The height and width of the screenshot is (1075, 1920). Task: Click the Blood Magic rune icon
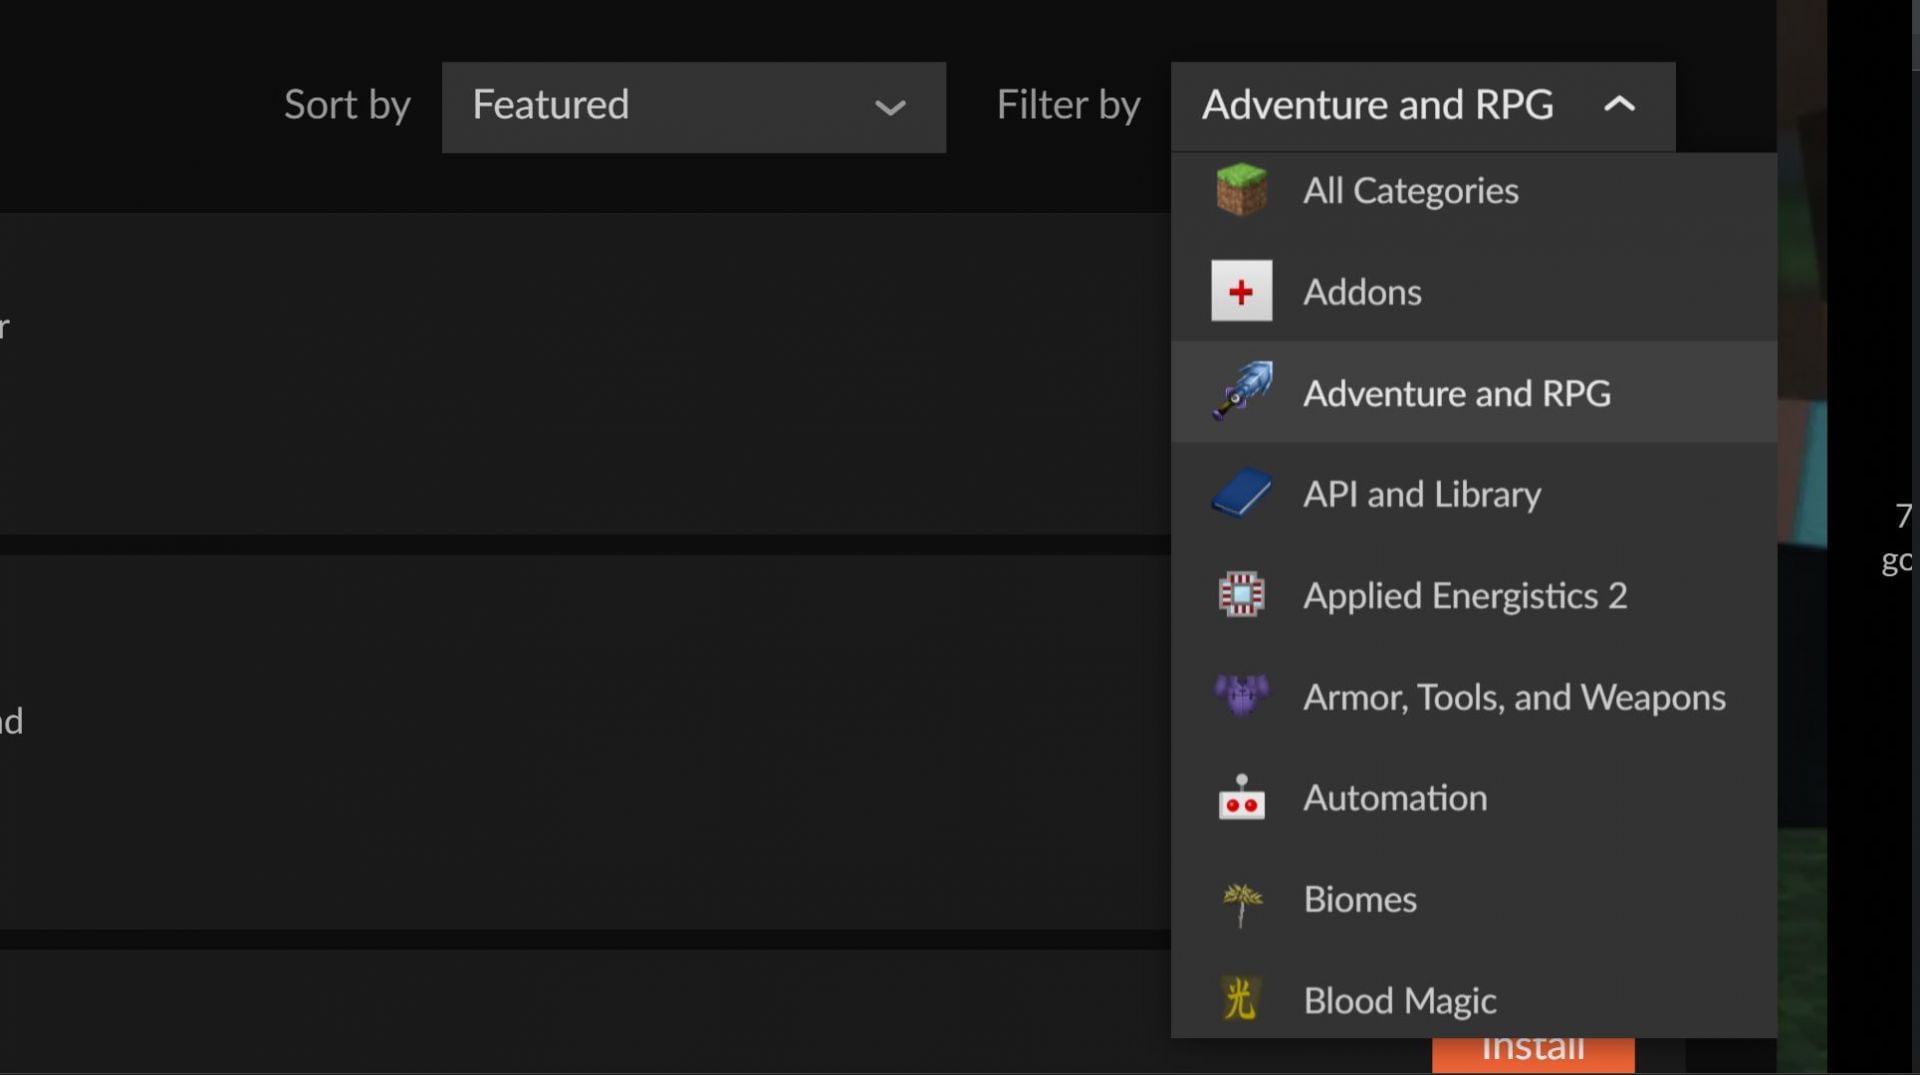(1241, 999)
